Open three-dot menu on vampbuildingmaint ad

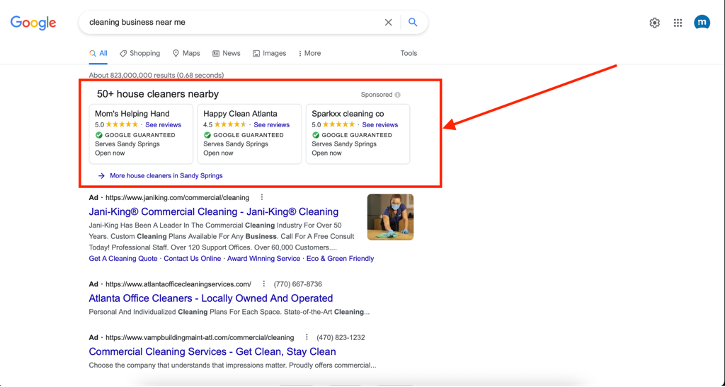pos(306,337)
